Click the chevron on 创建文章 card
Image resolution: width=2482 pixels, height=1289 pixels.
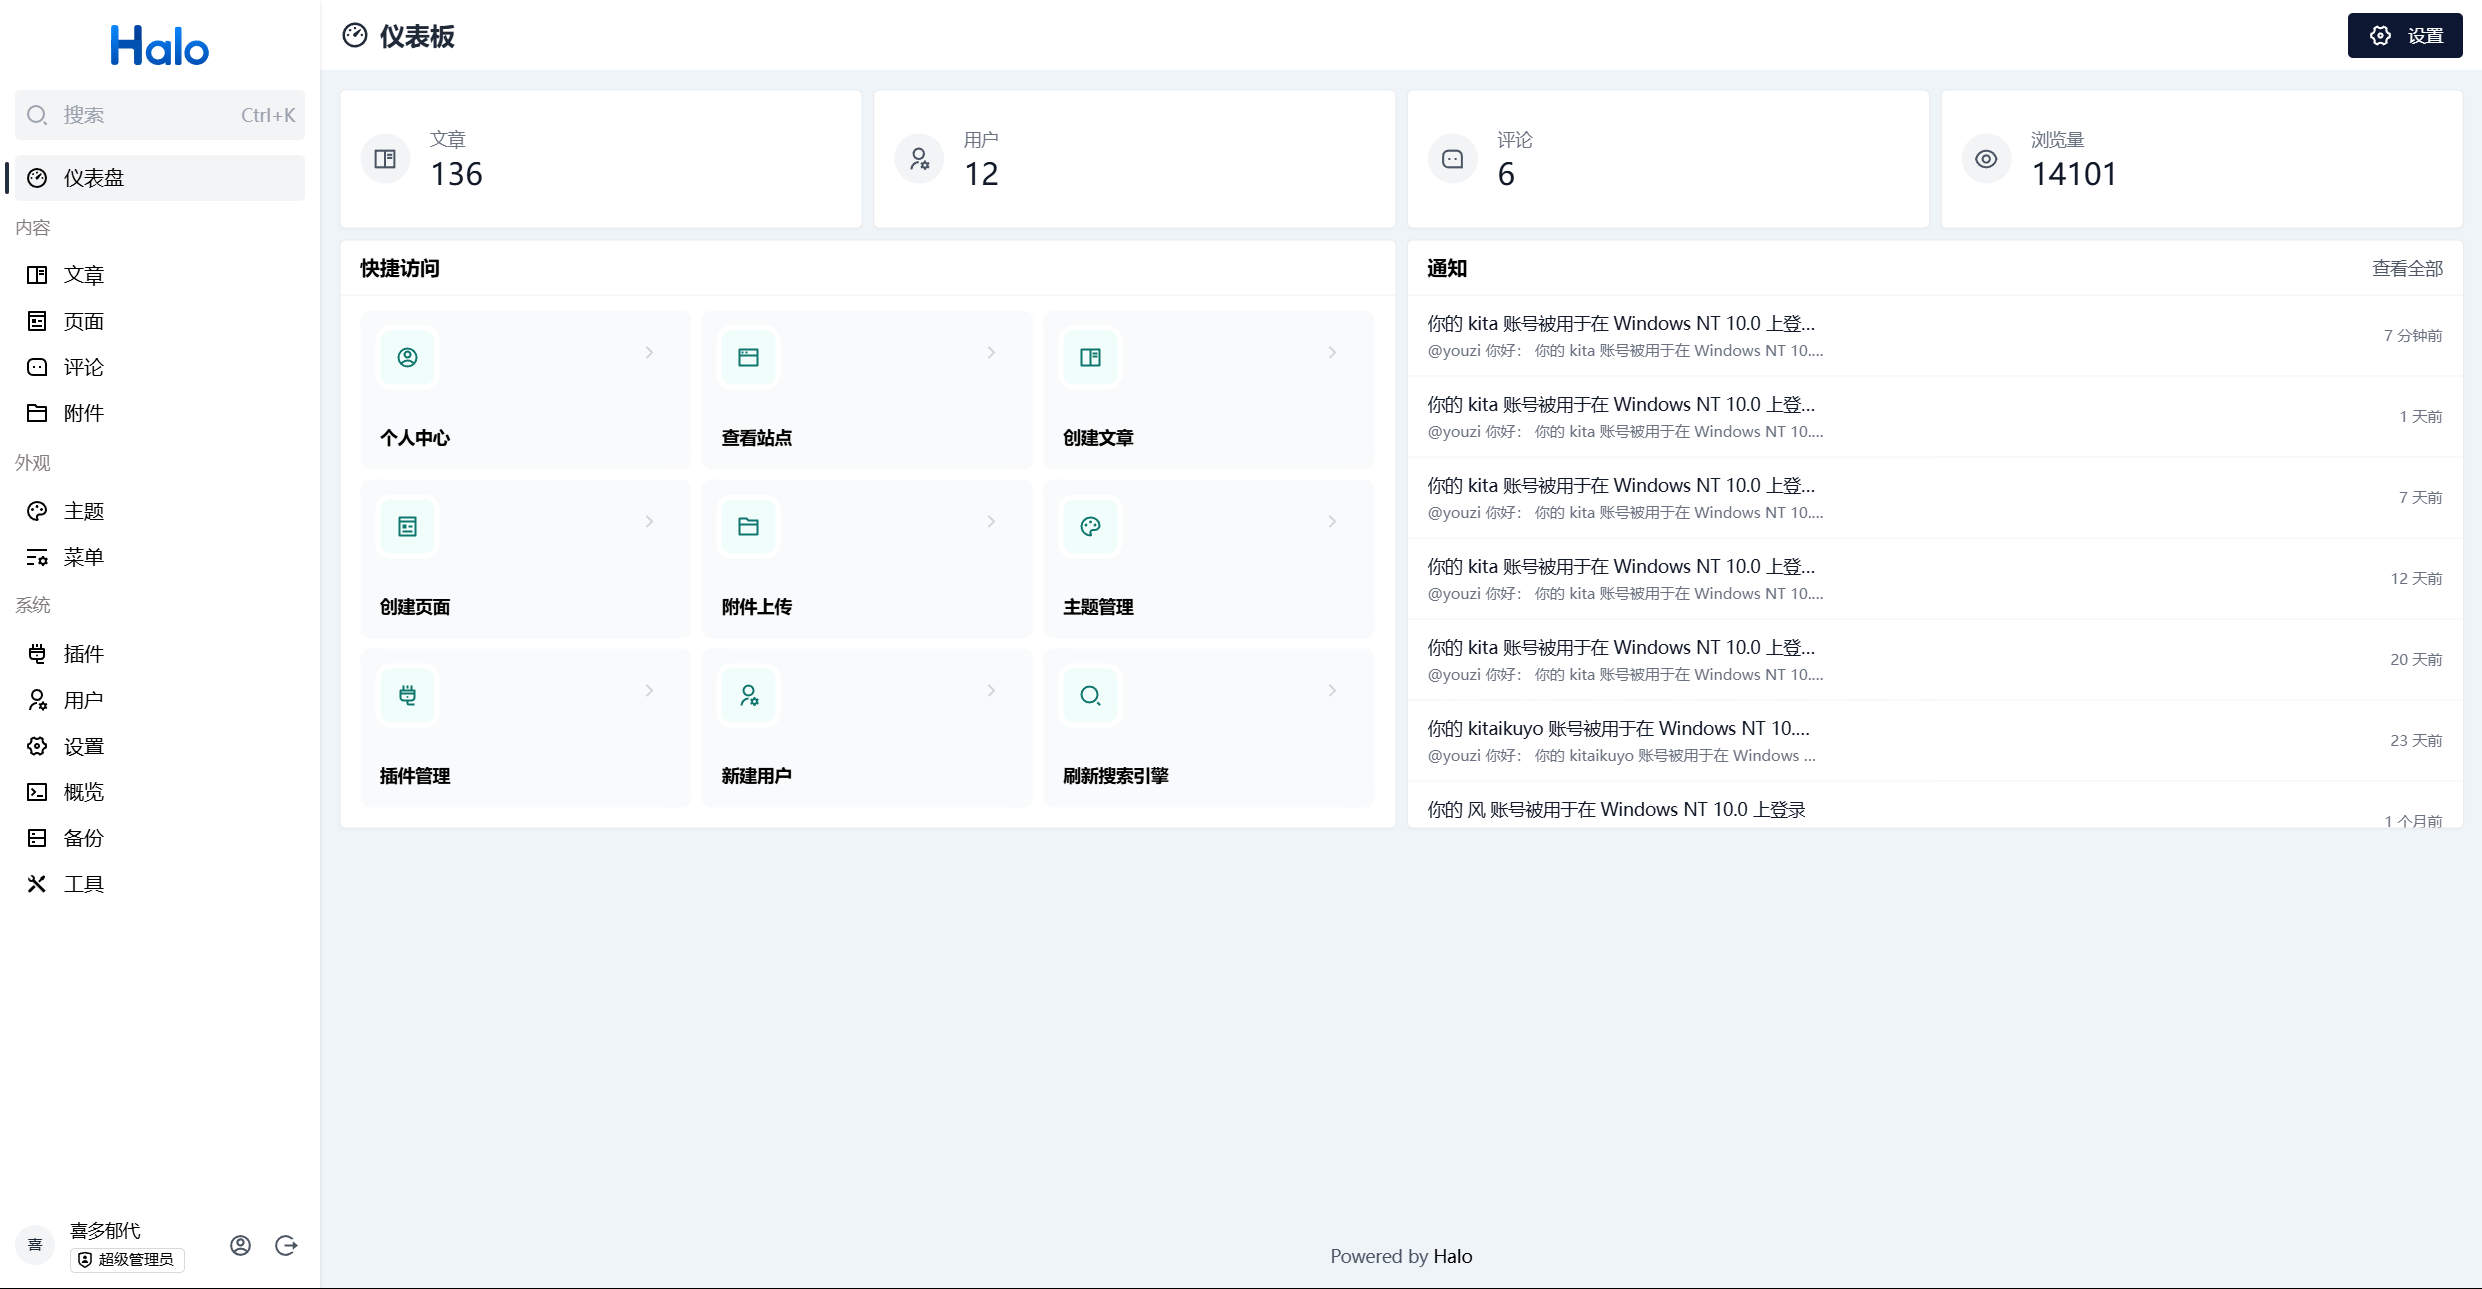1332,352
